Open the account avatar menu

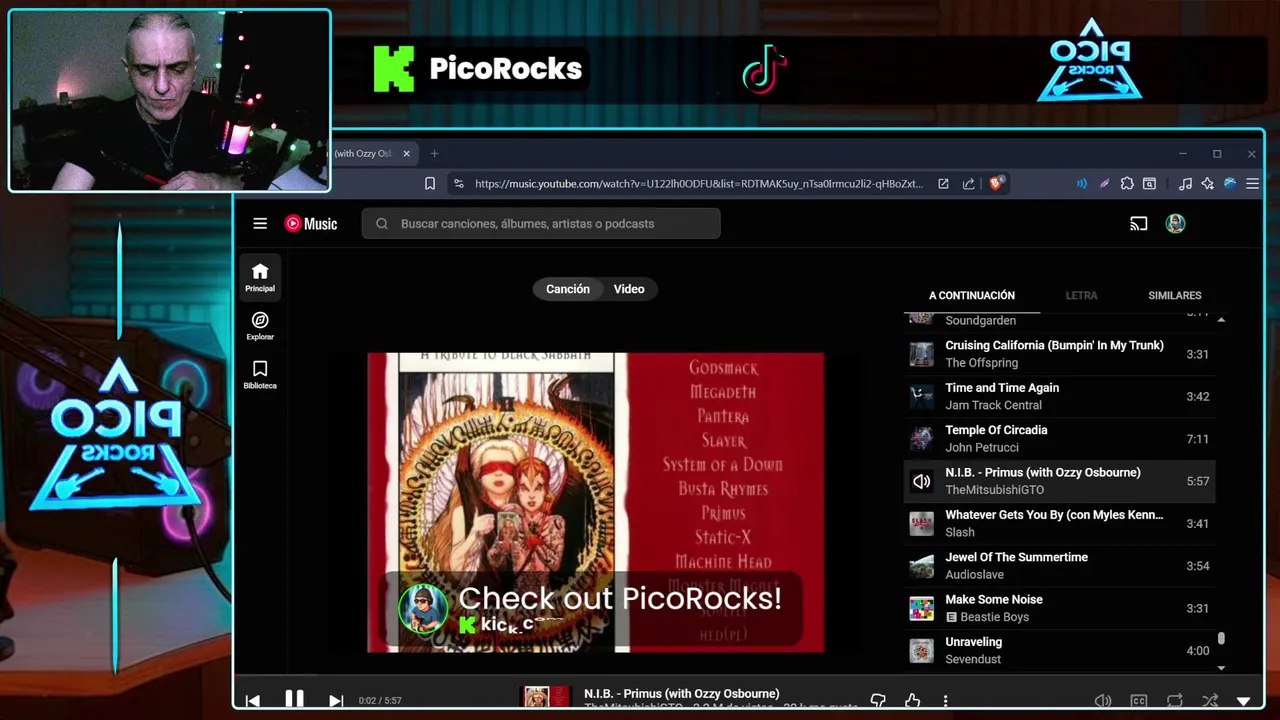coord(1175,224)
